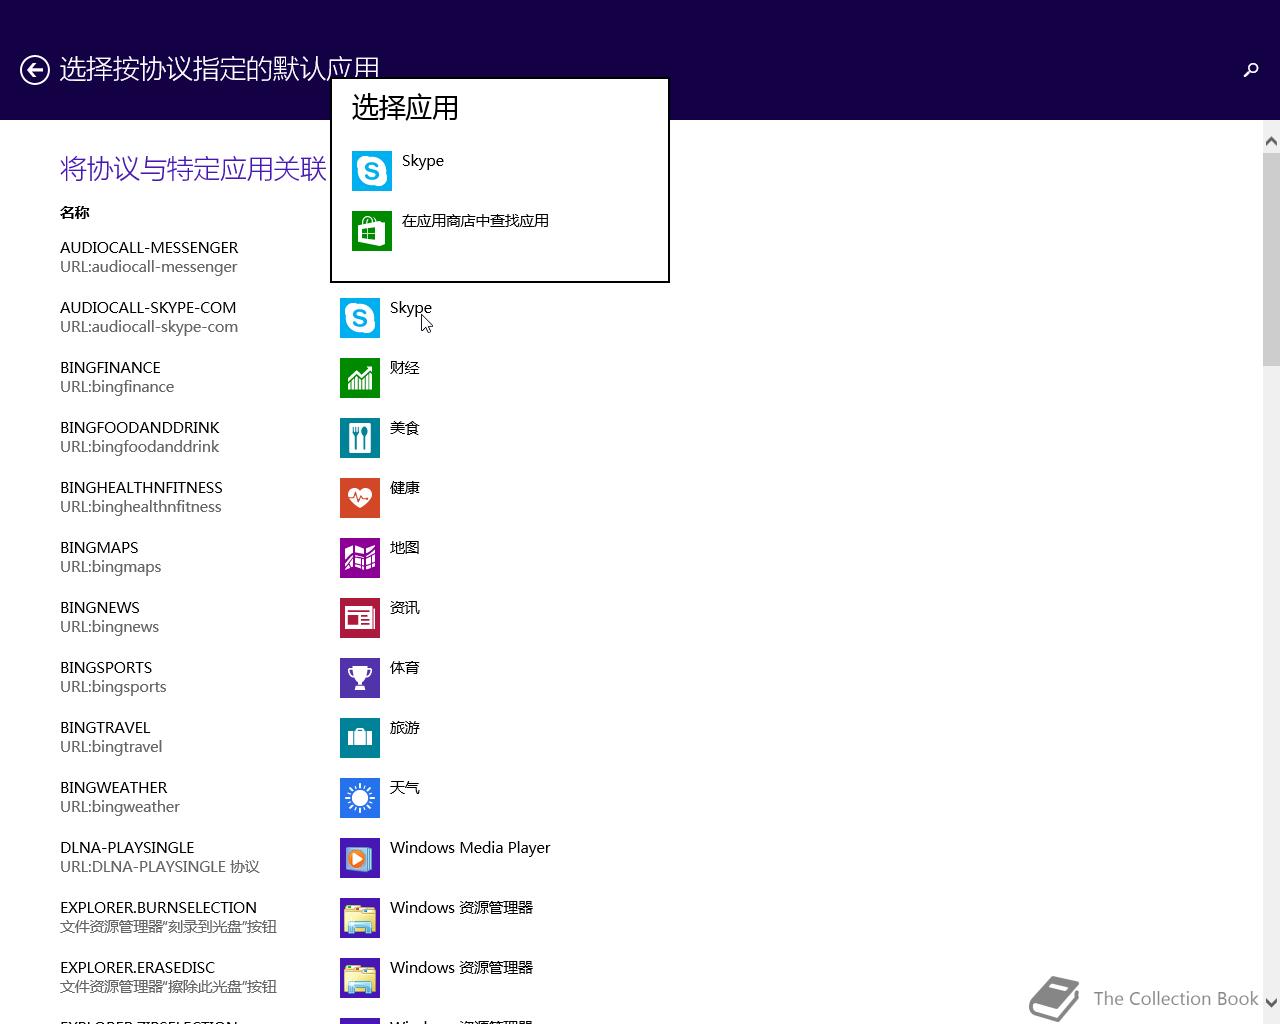Select the DLNA-PLAYSINGLE protocol name
The height and width of the screenshot is (1024, 1280).
[x=127, y=848]
